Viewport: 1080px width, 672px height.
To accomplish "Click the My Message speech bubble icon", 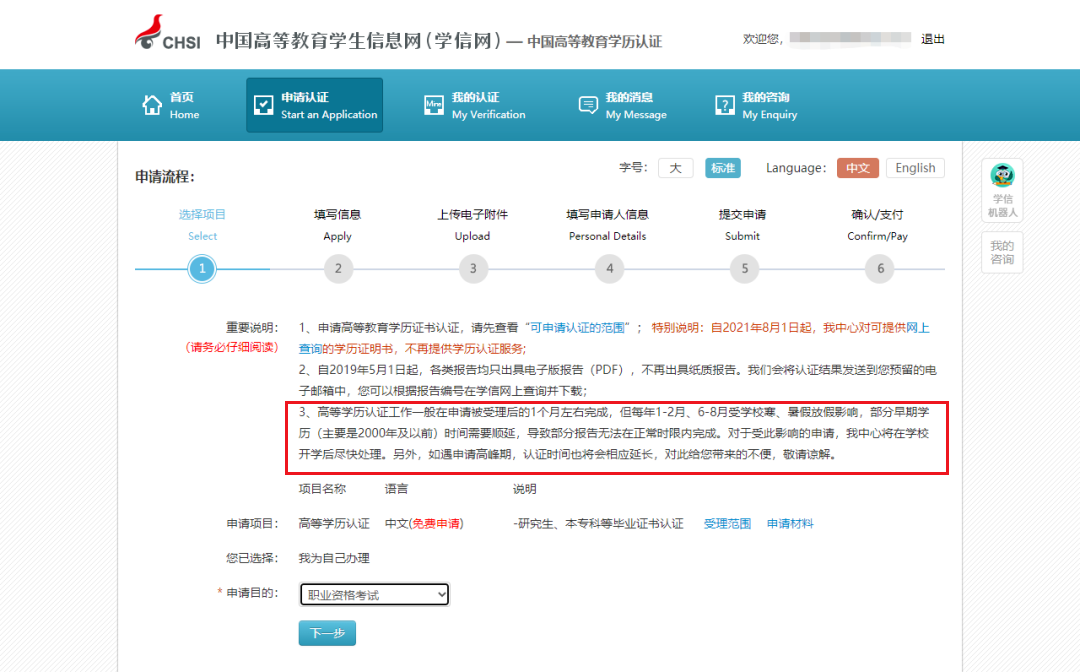I will coord(588,105).
